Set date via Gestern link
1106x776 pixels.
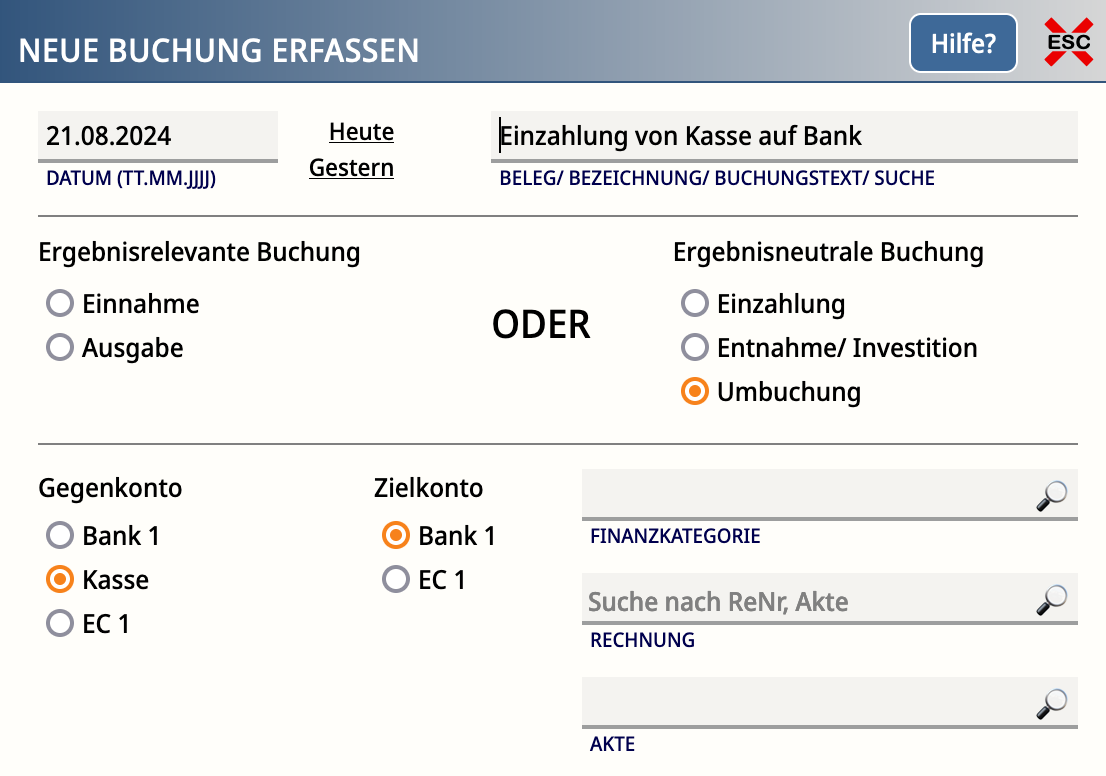tap(351, 168)
